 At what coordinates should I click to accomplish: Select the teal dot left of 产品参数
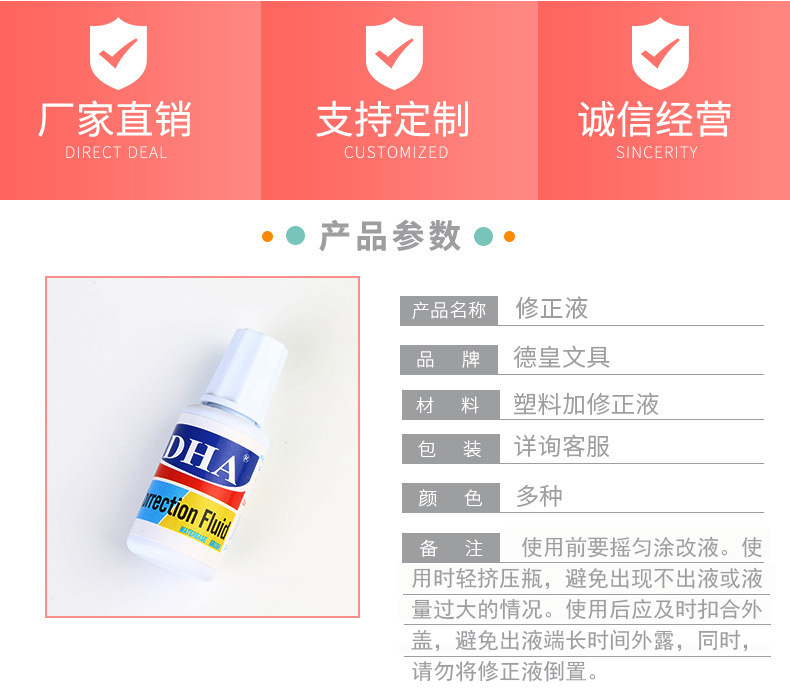296,236
